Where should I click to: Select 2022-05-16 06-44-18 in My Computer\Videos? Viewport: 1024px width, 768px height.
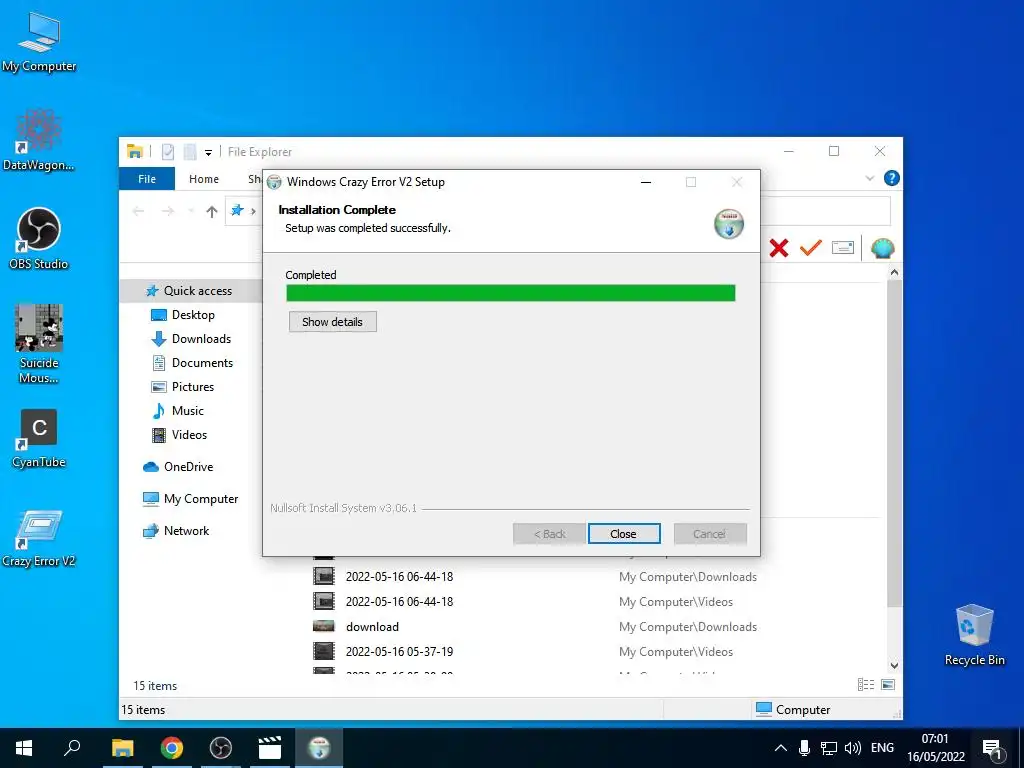[x=536, y=601]
